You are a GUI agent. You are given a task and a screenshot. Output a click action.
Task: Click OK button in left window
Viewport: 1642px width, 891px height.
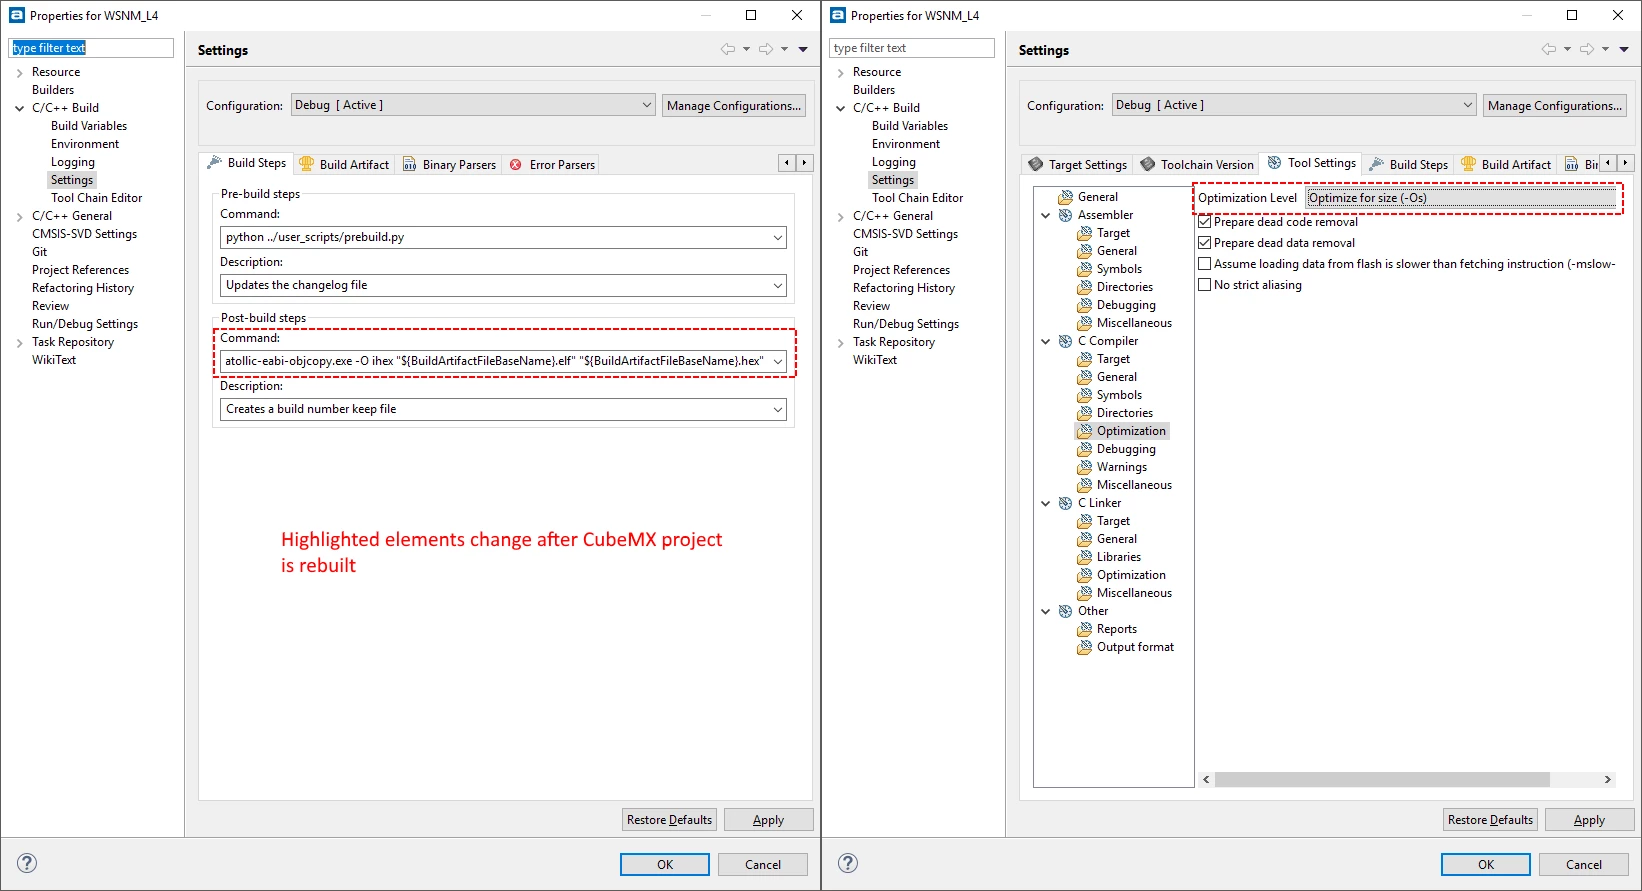[665, 864]
